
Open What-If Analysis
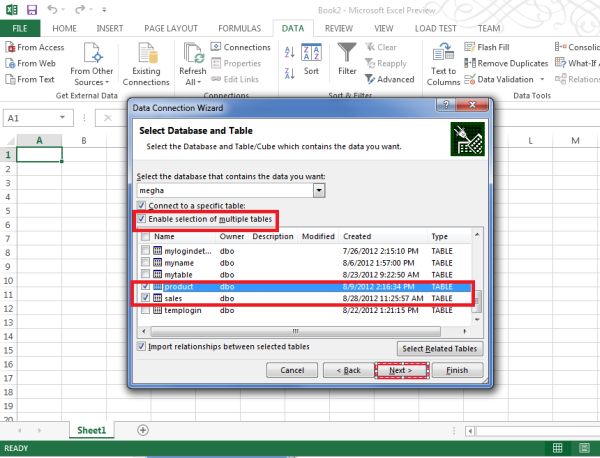(578, 64)
